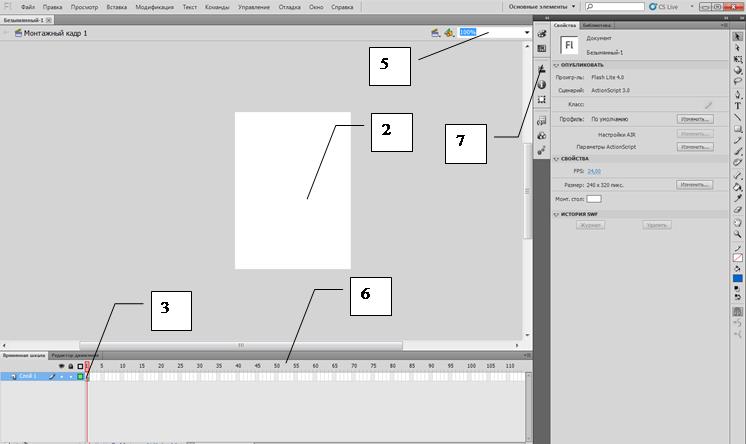Collapse the ОПУБЛИКОВАТЬ section

click(556, 65)
